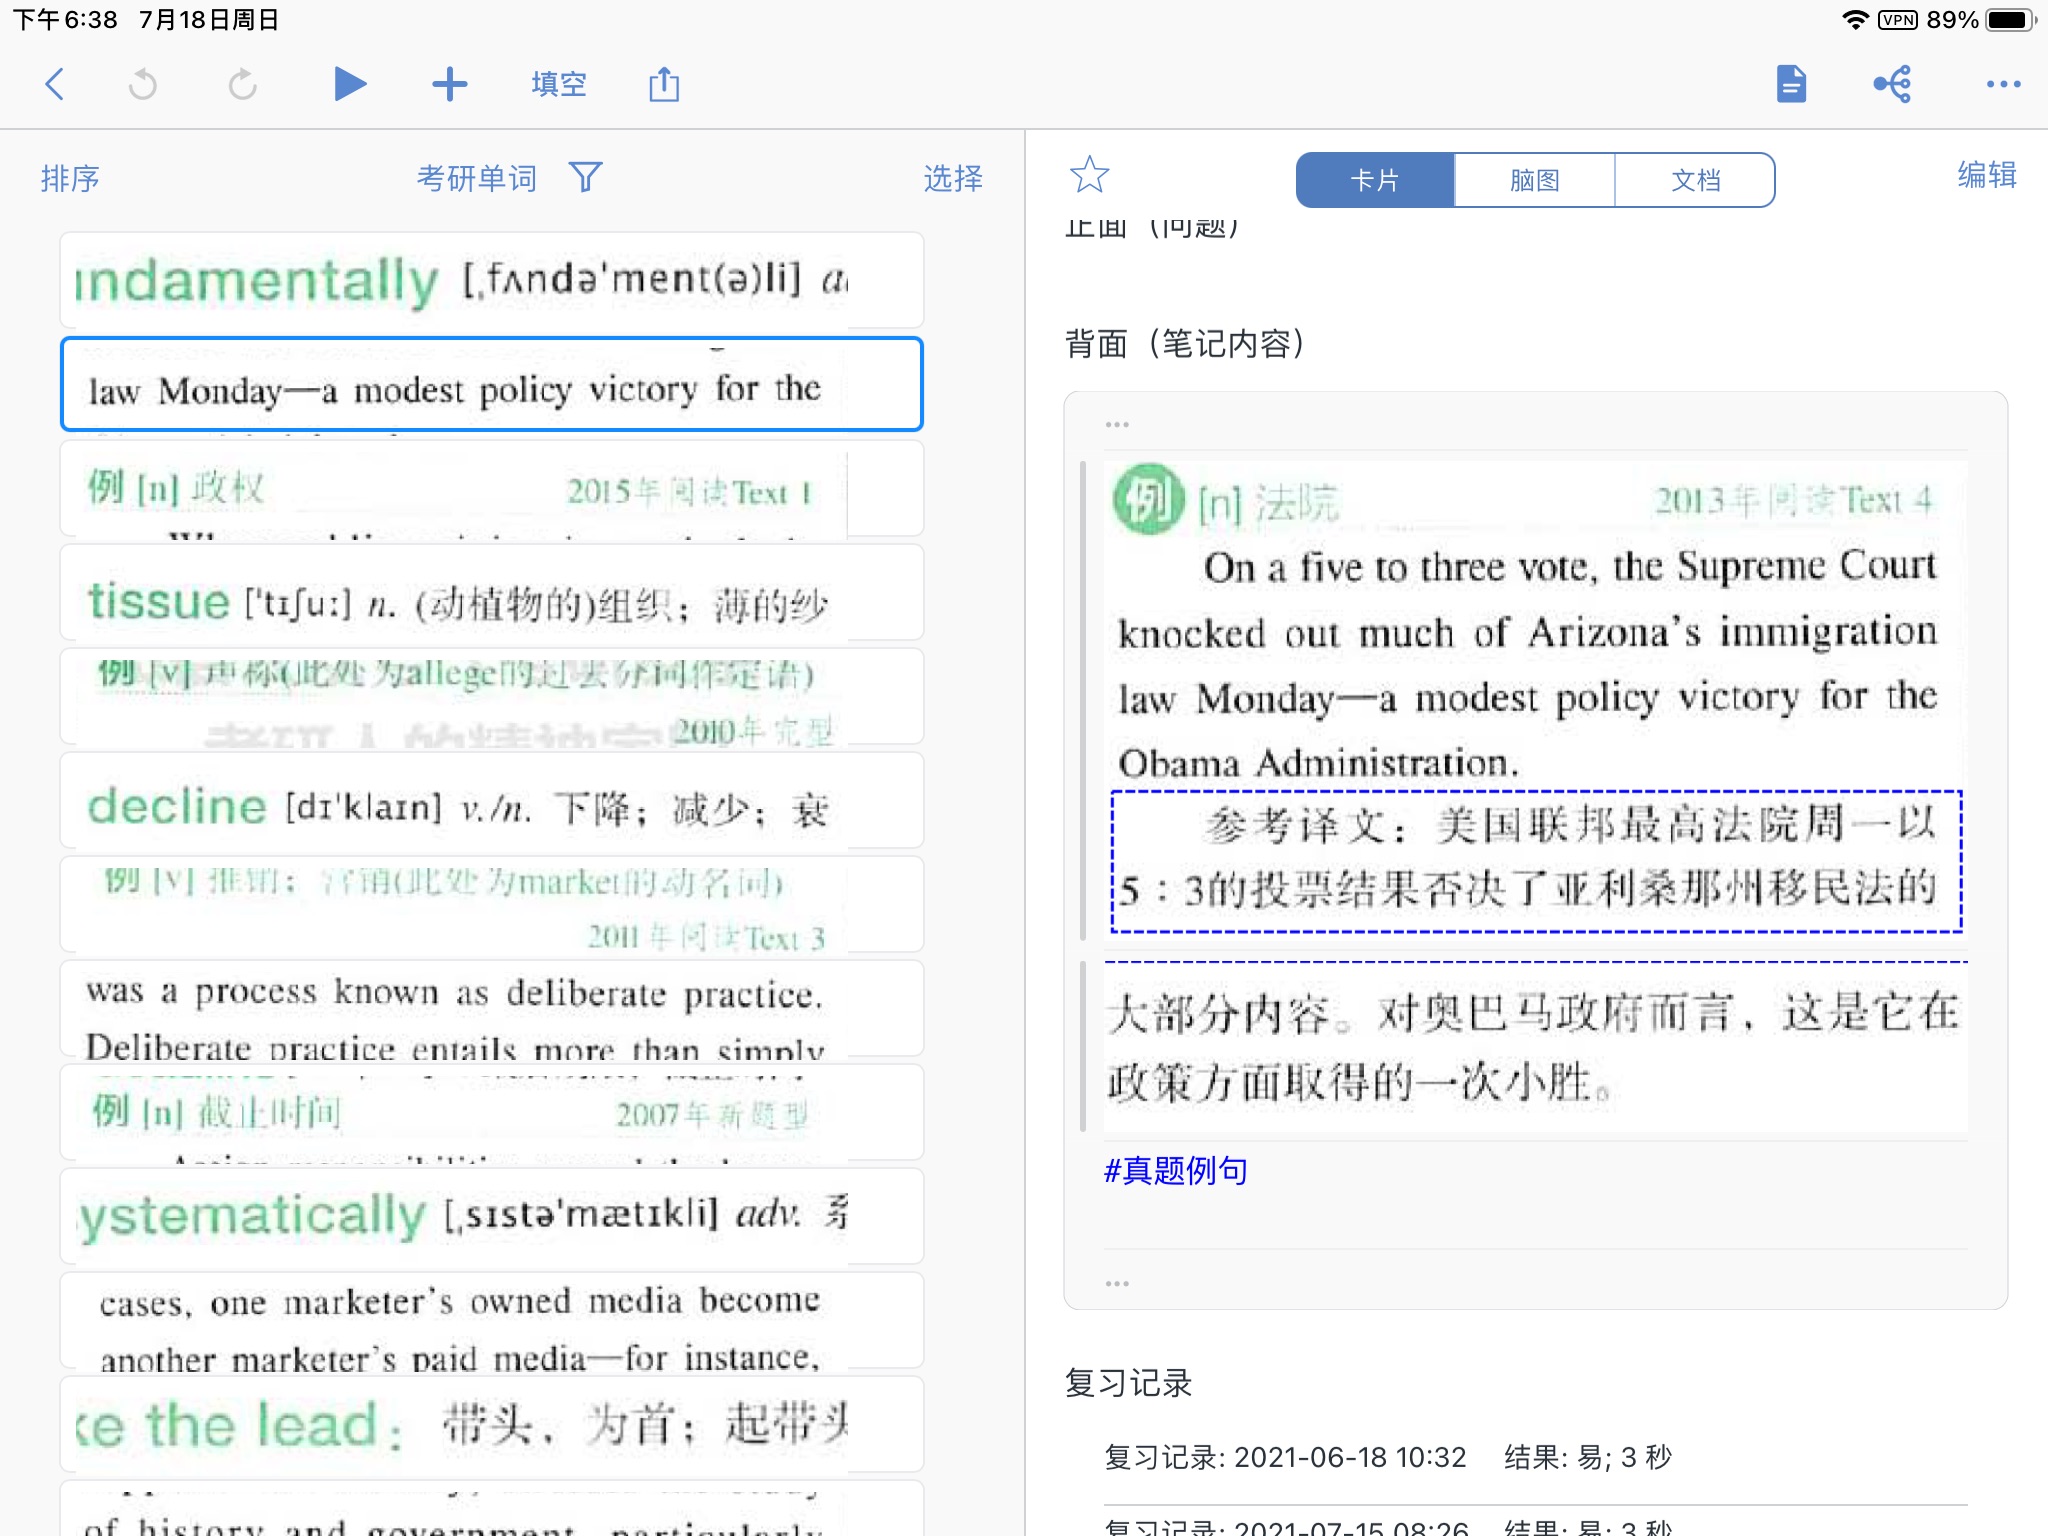This screenshot has width=2048, height=1536.
Task: Open the tissue vocabulary card
Action: 491,592
